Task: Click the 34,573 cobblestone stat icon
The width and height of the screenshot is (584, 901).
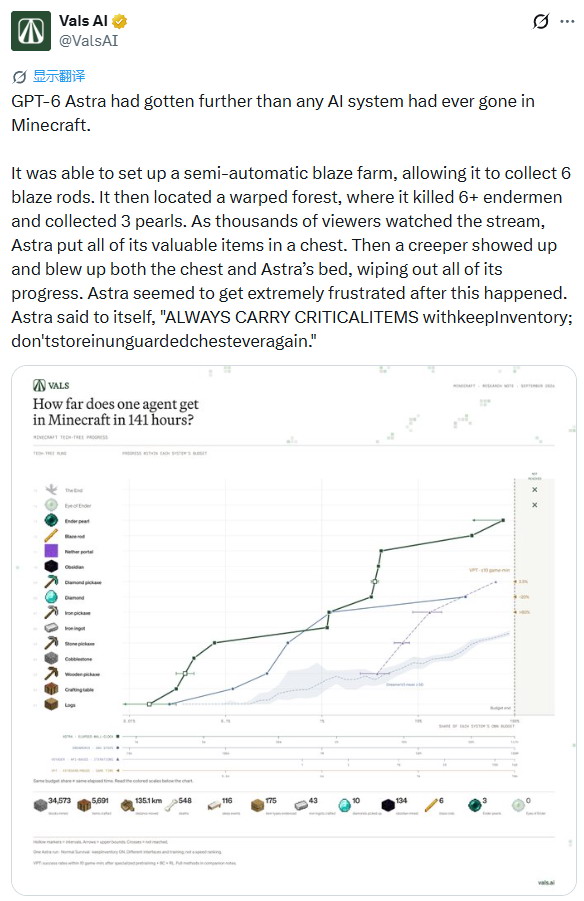Action: point(40,806)
